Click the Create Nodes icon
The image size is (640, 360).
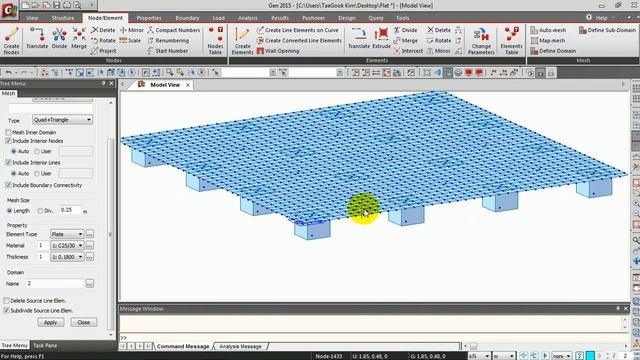tap(11, 40)
